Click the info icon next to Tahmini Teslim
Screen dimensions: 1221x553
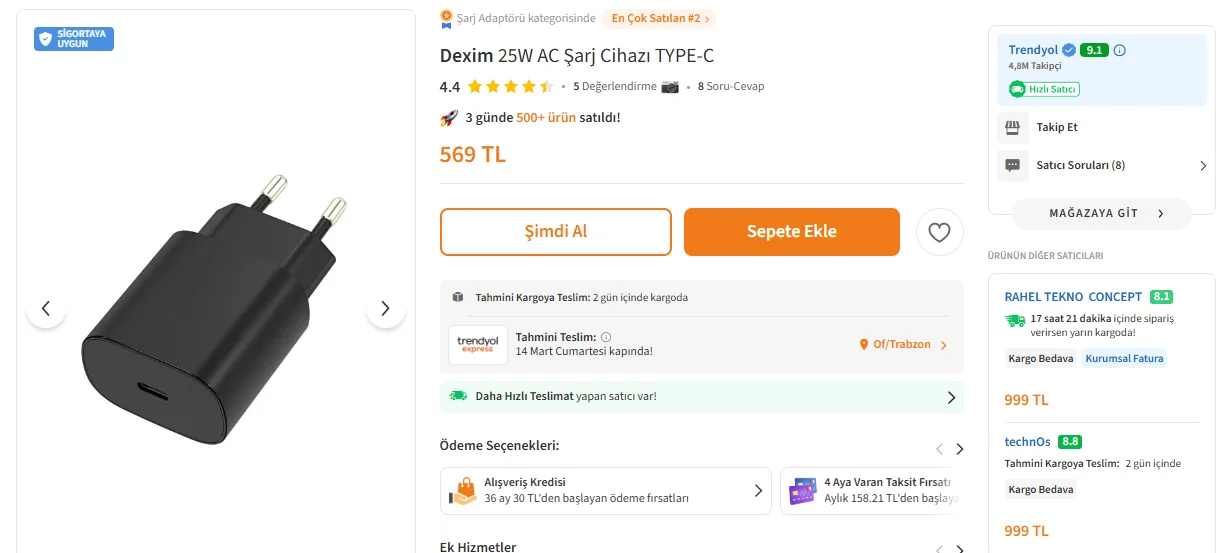tap(606, 337)
